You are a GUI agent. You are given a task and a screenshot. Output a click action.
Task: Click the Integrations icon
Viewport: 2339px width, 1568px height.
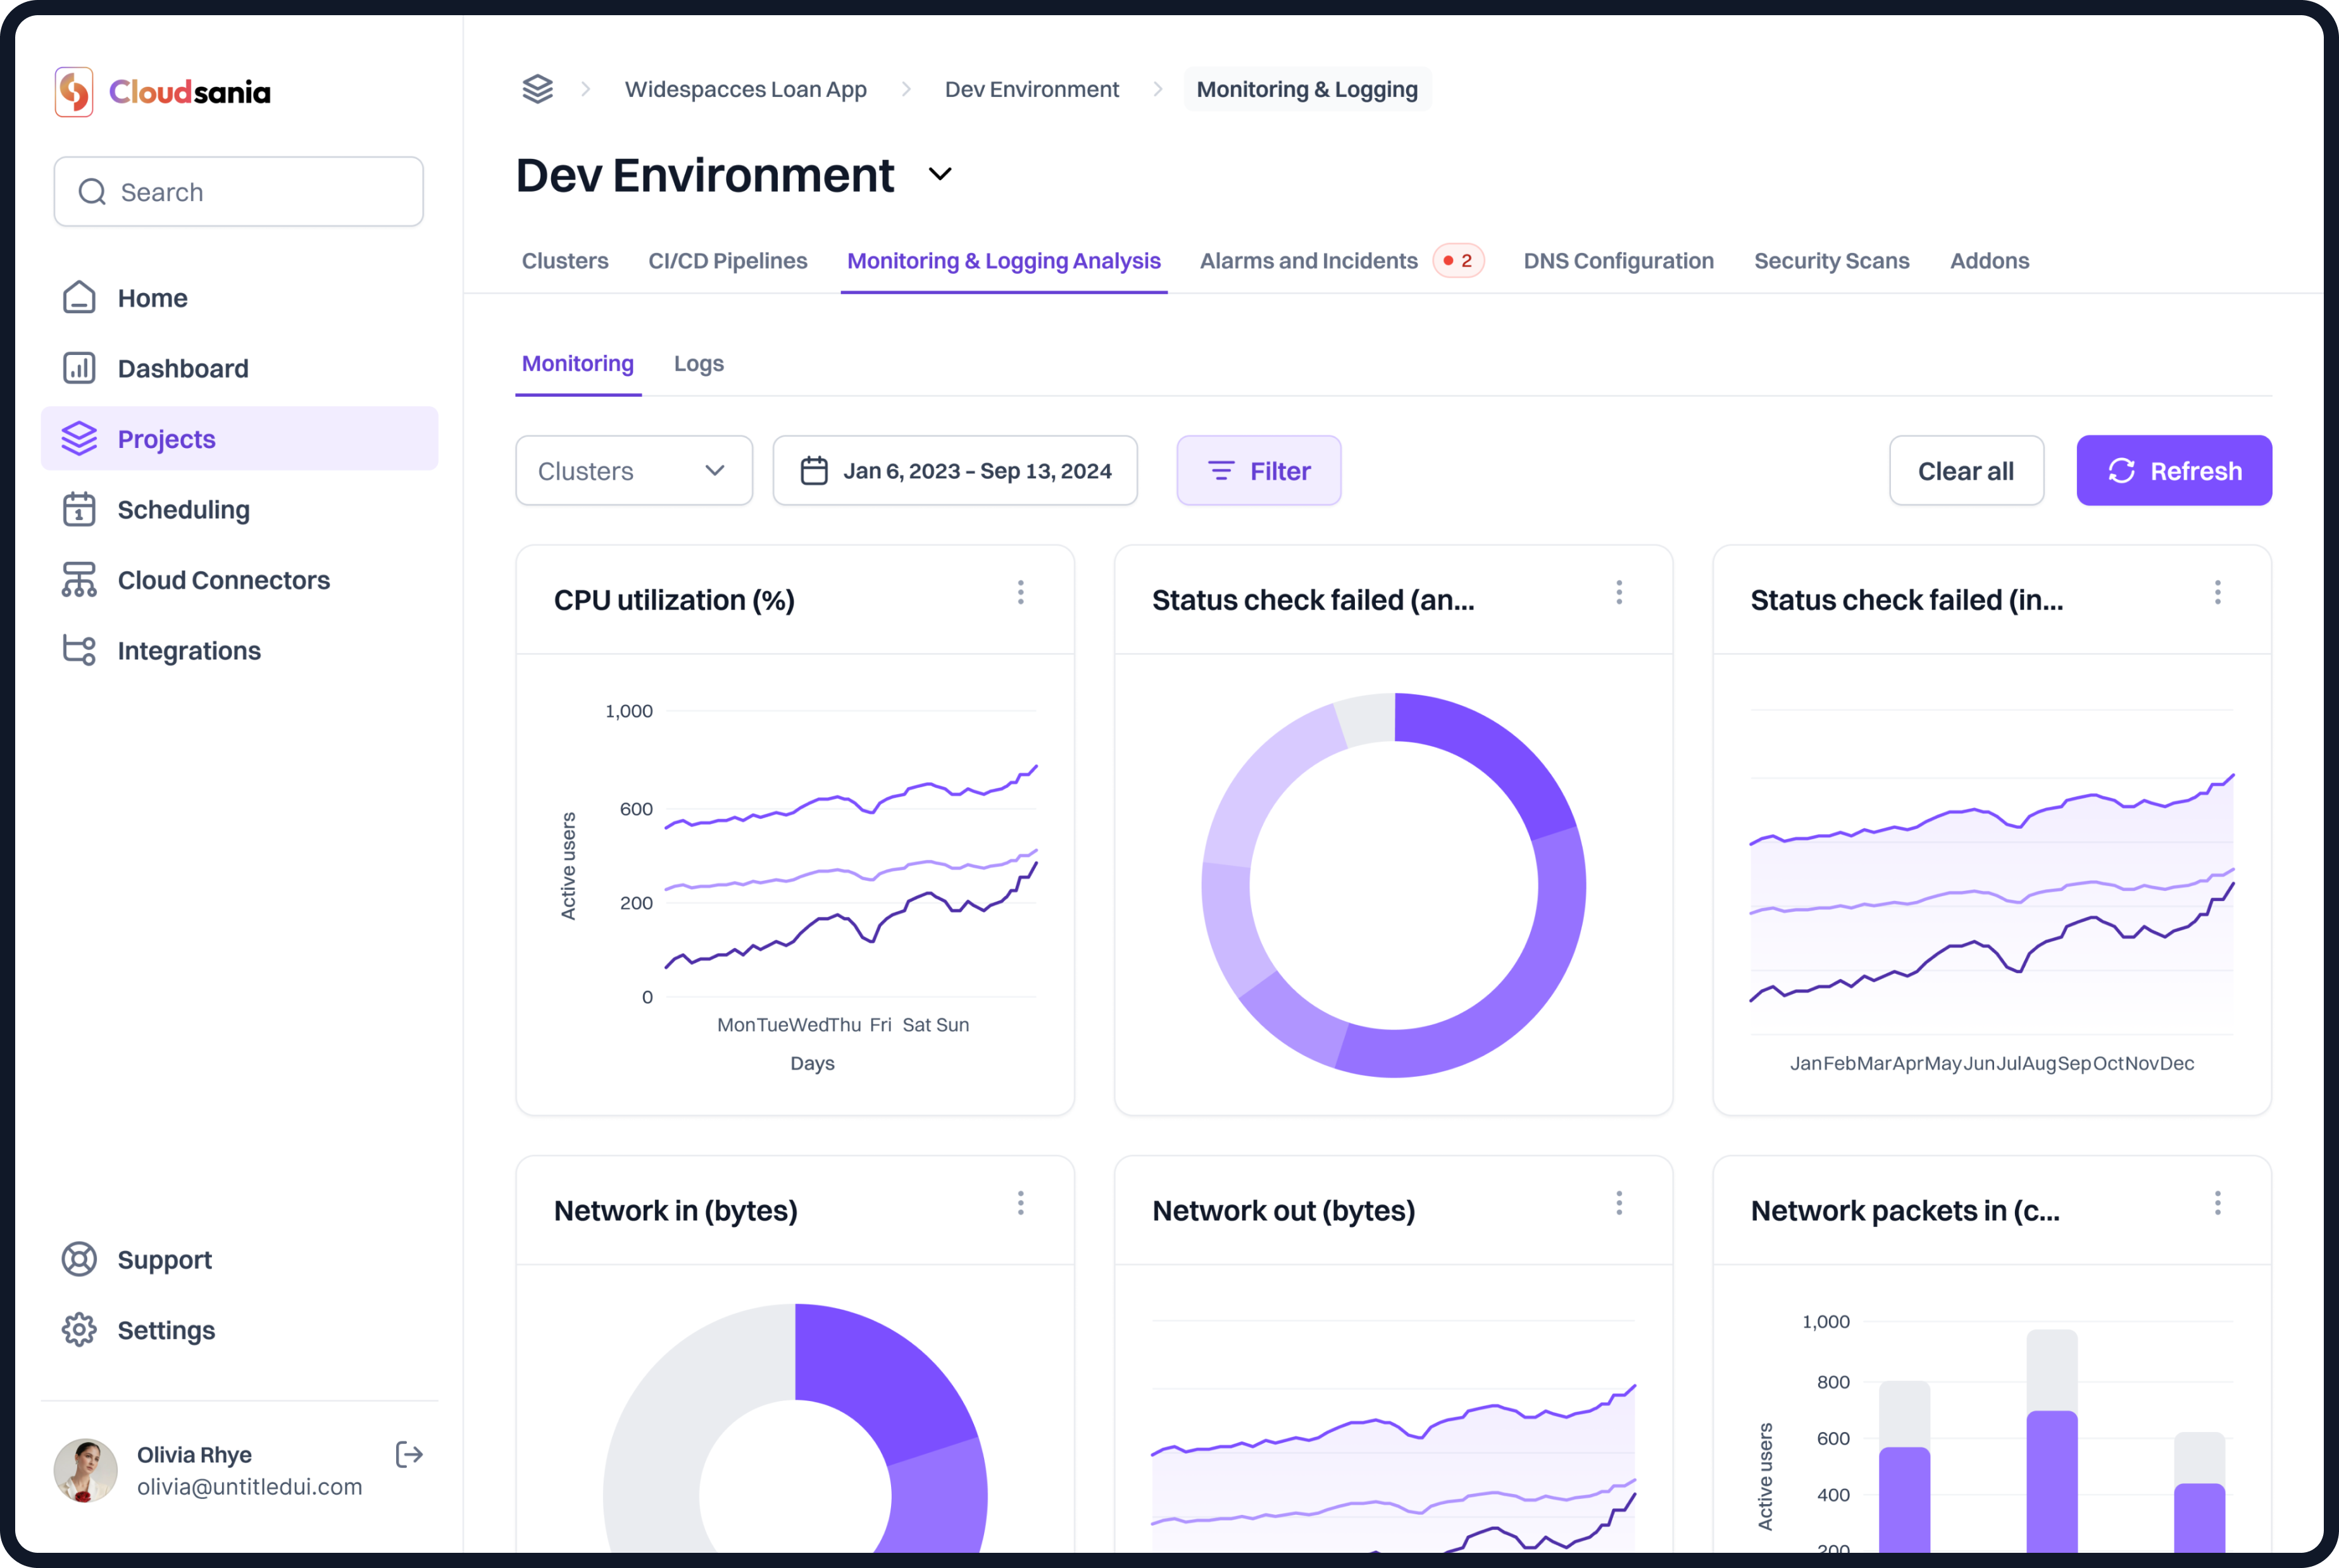[79, 650]
